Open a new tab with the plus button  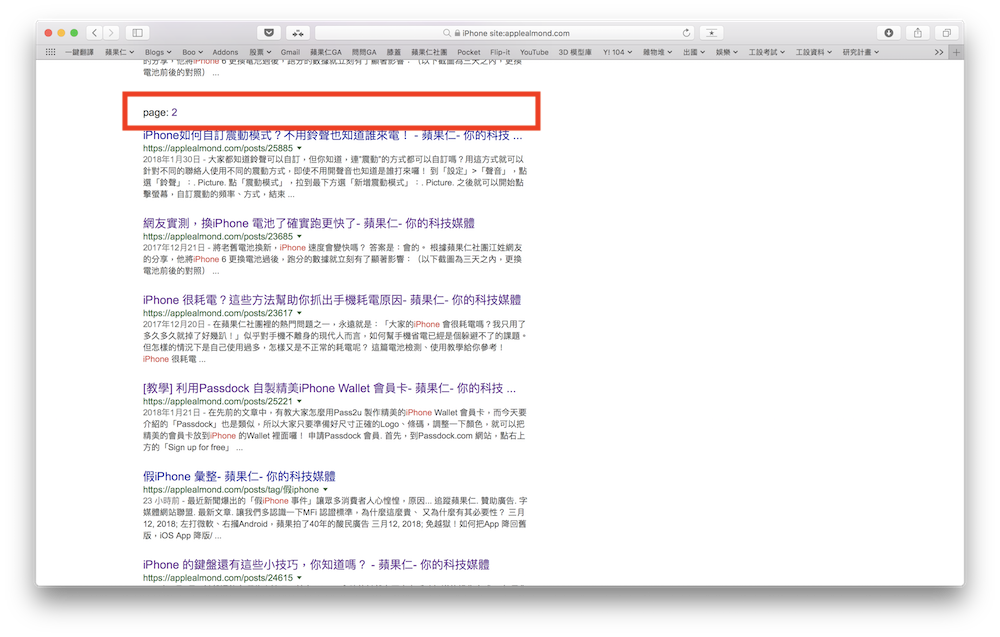coord(956,52)
